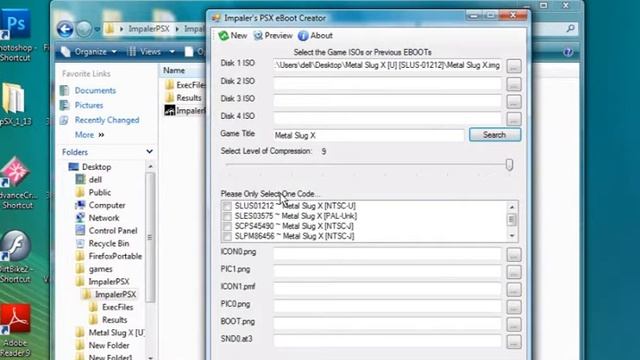This screenshot has width=640, height=360.
Task: Check SLPM86456 Metal Slug X NTSC-J
Action: click(x=227, y=236)
